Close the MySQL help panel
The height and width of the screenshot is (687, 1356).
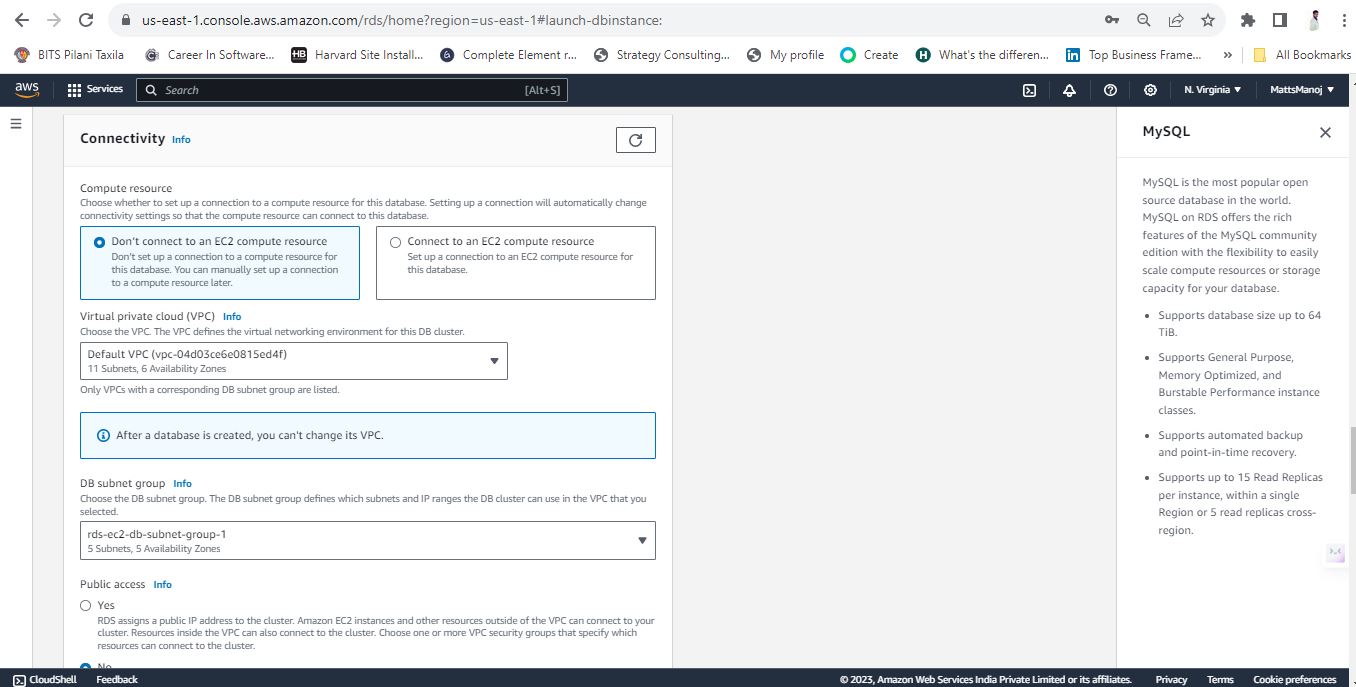coord(1325,132)
